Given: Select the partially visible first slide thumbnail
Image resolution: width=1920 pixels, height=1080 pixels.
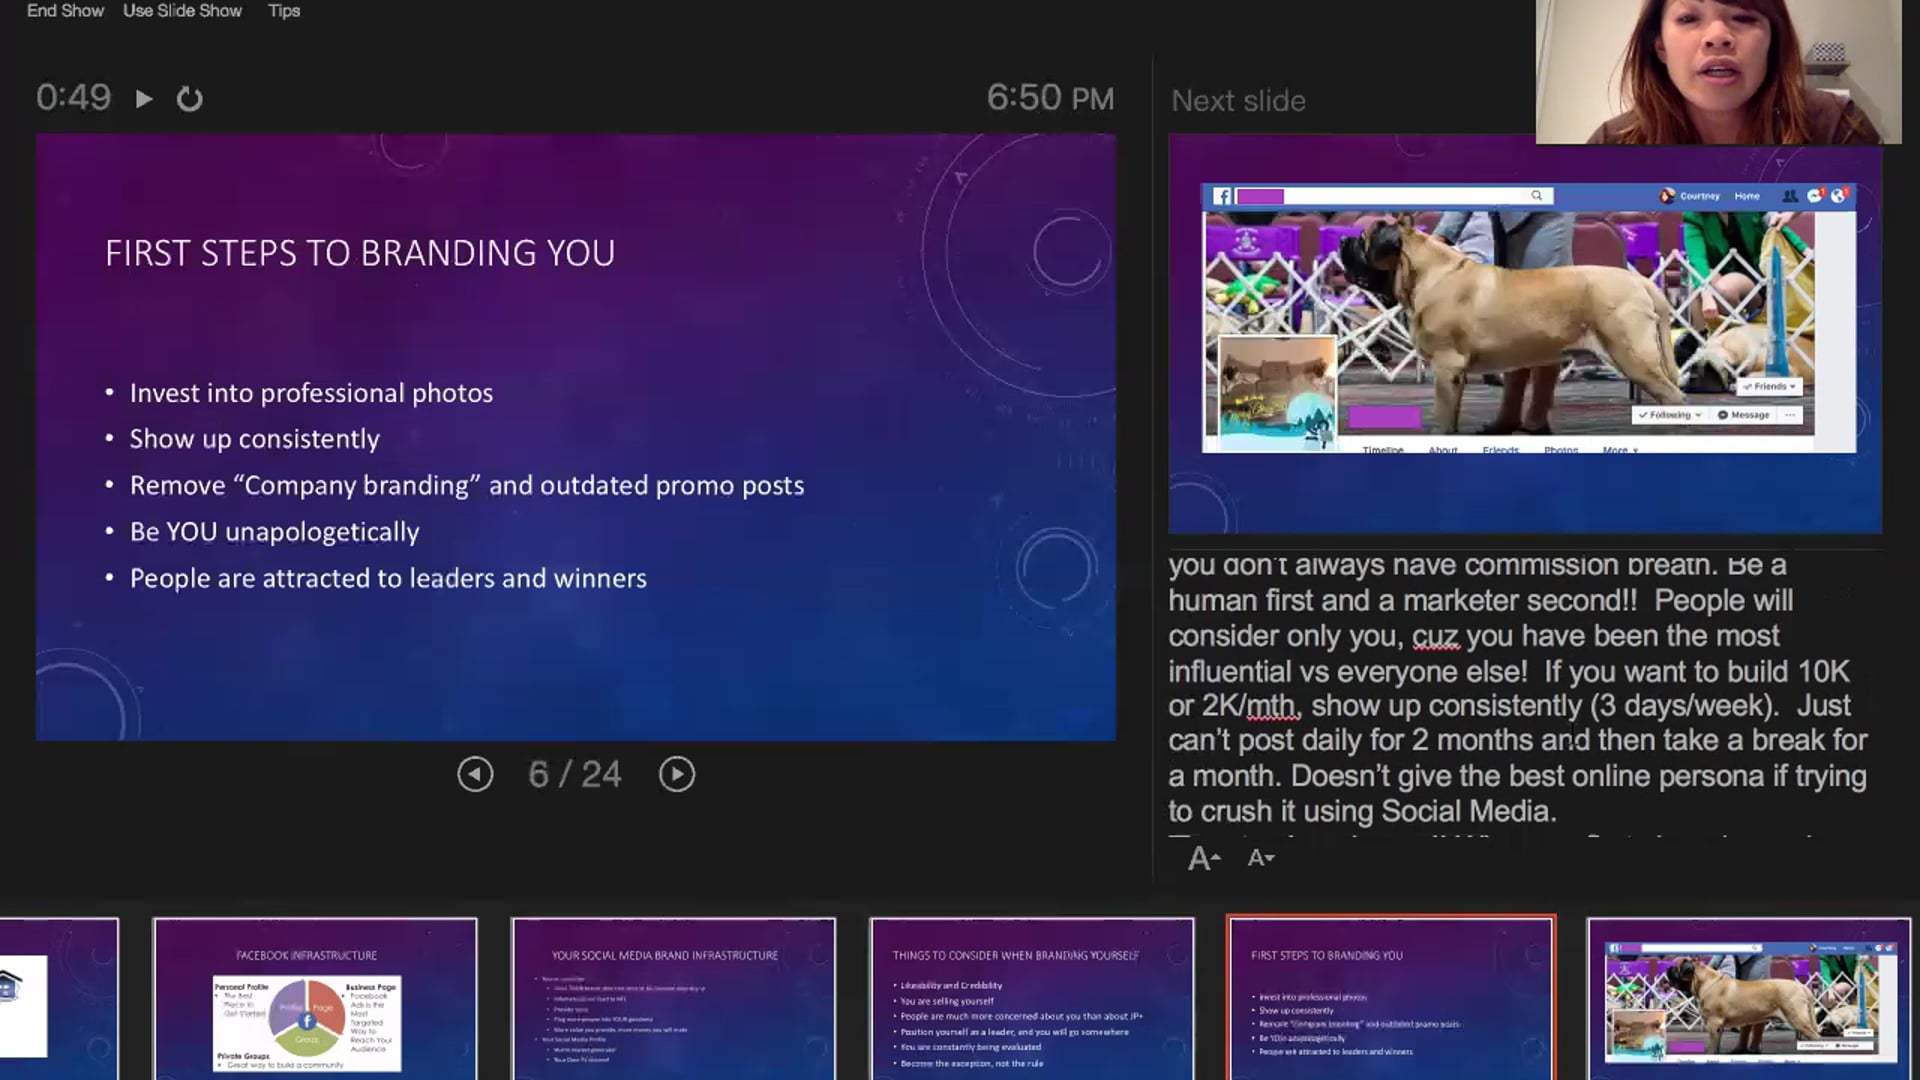Looking at the screenshot, I should (59, 998).
